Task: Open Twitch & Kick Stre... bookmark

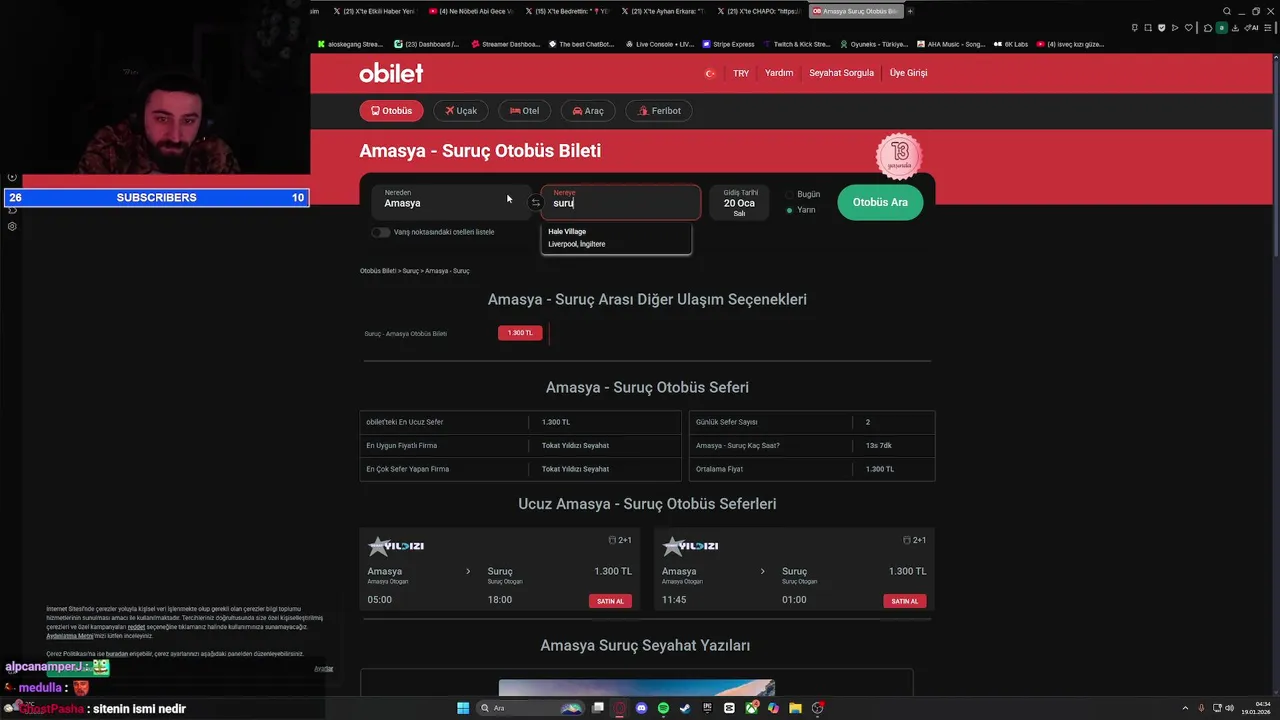Action: 797,44
